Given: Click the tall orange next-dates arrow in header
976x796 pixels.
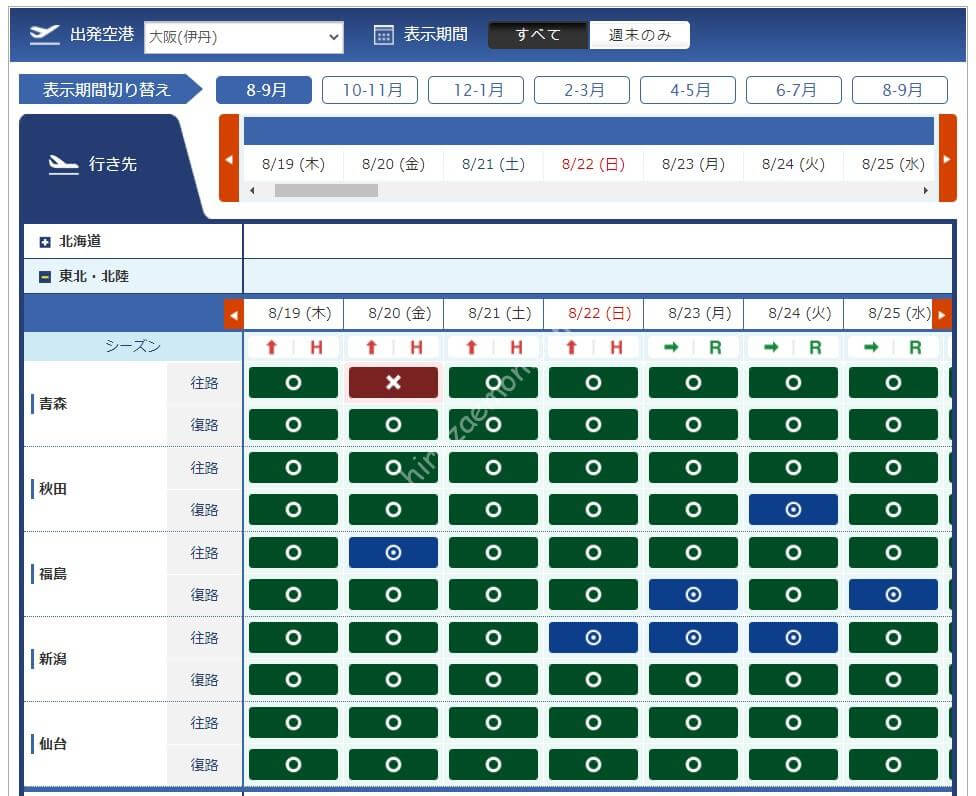Looking at the screenshot, I should [947, 158].
